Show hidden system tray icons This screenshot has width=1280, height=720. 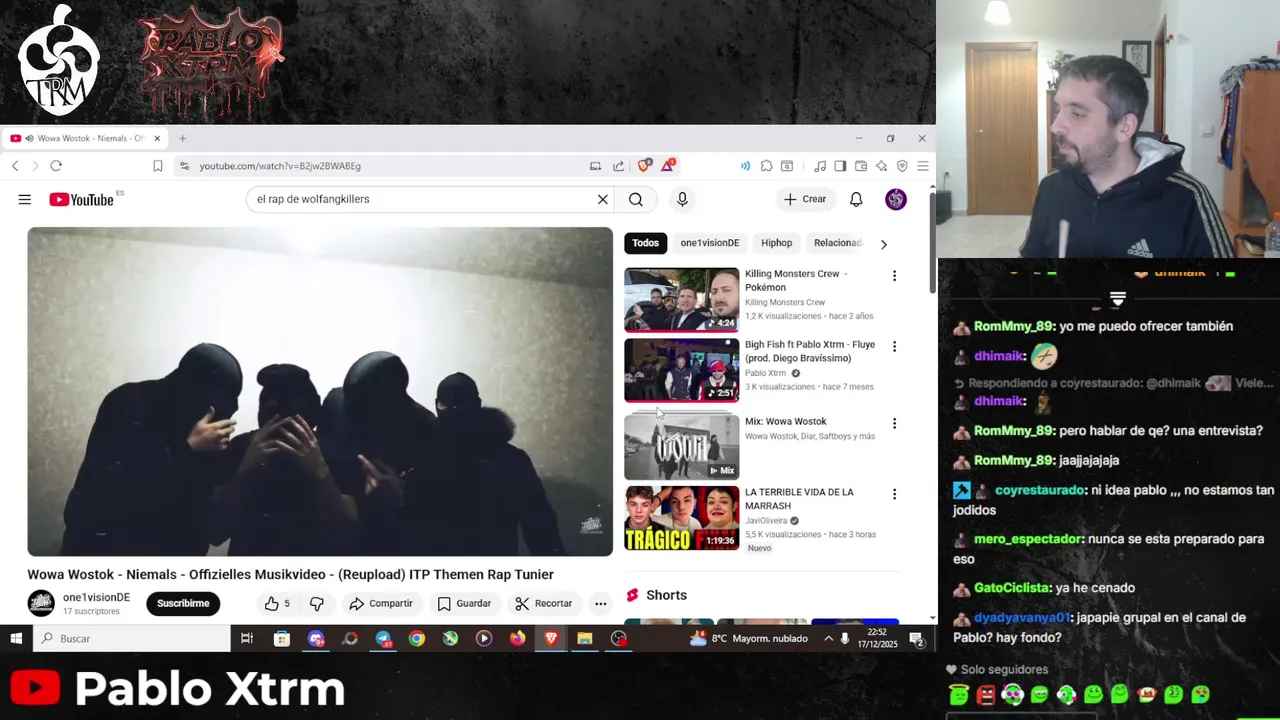click(828, 638)
